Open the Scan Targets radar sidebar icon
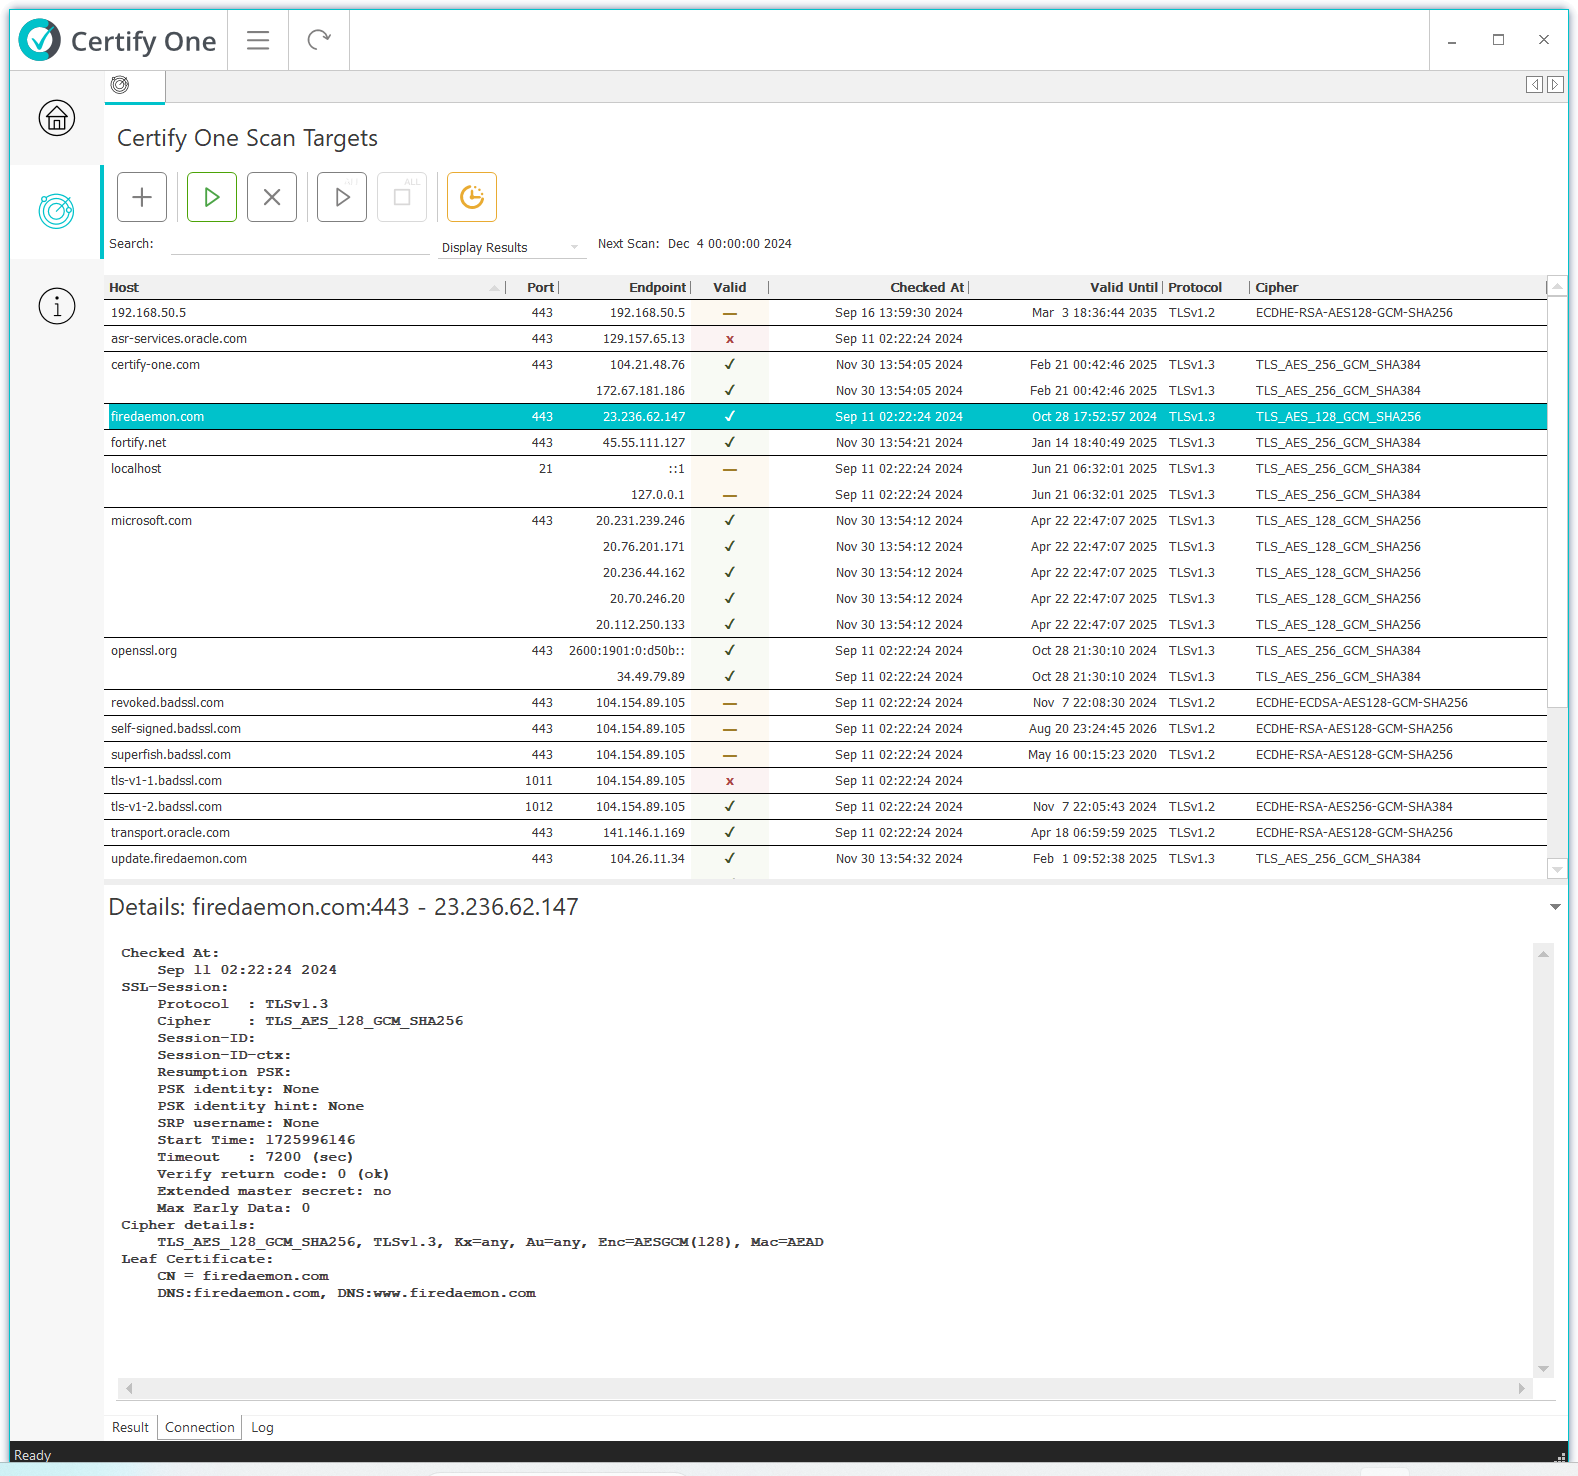Screen dimensions: 1578x1476 [x=57, y=211]
